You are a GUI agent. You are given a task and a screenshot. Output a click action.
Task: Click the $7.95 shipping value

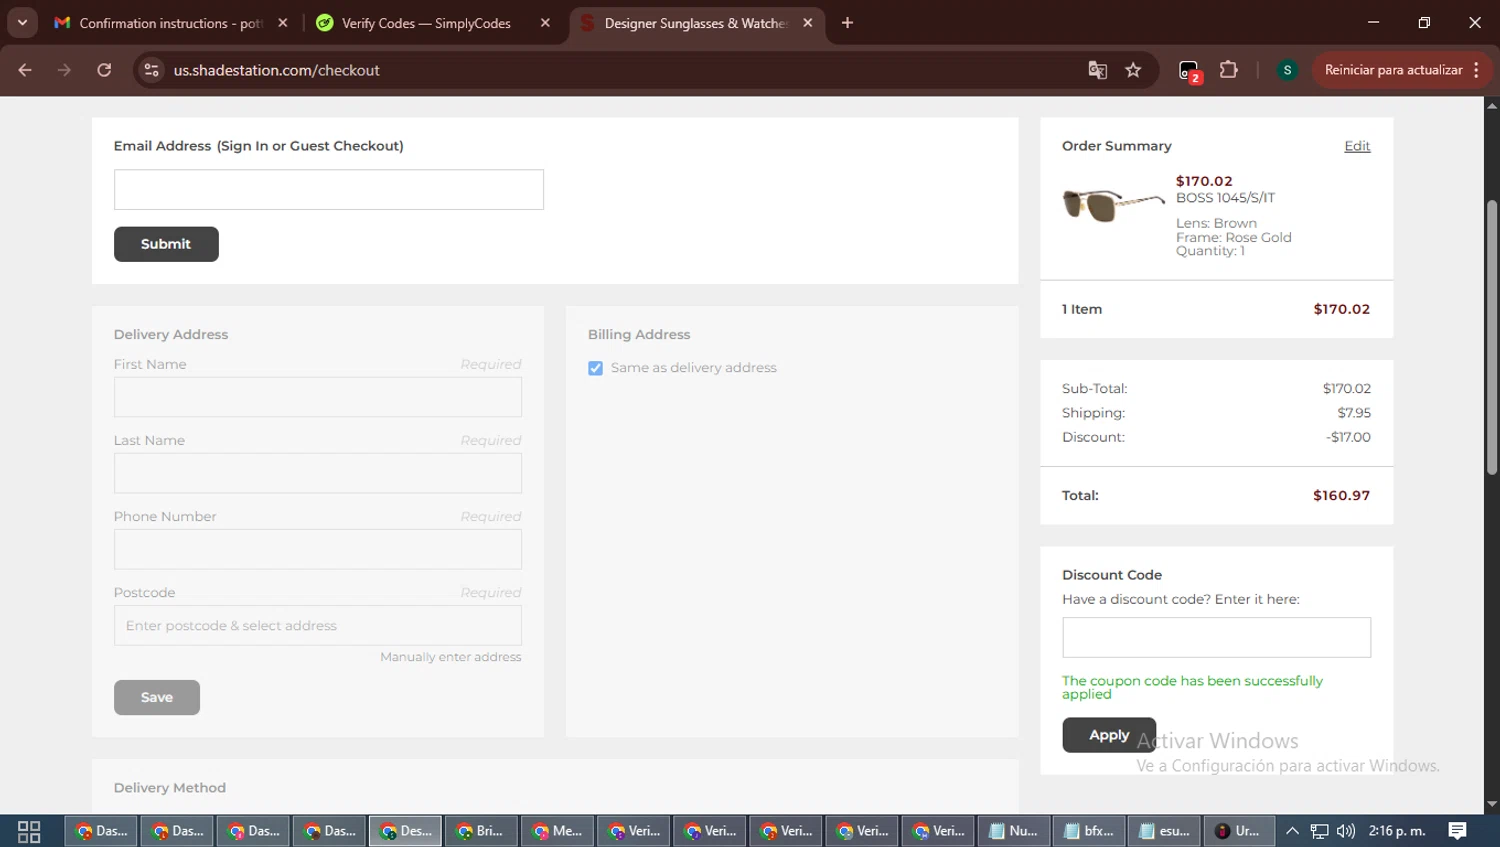click(1354, 413)
